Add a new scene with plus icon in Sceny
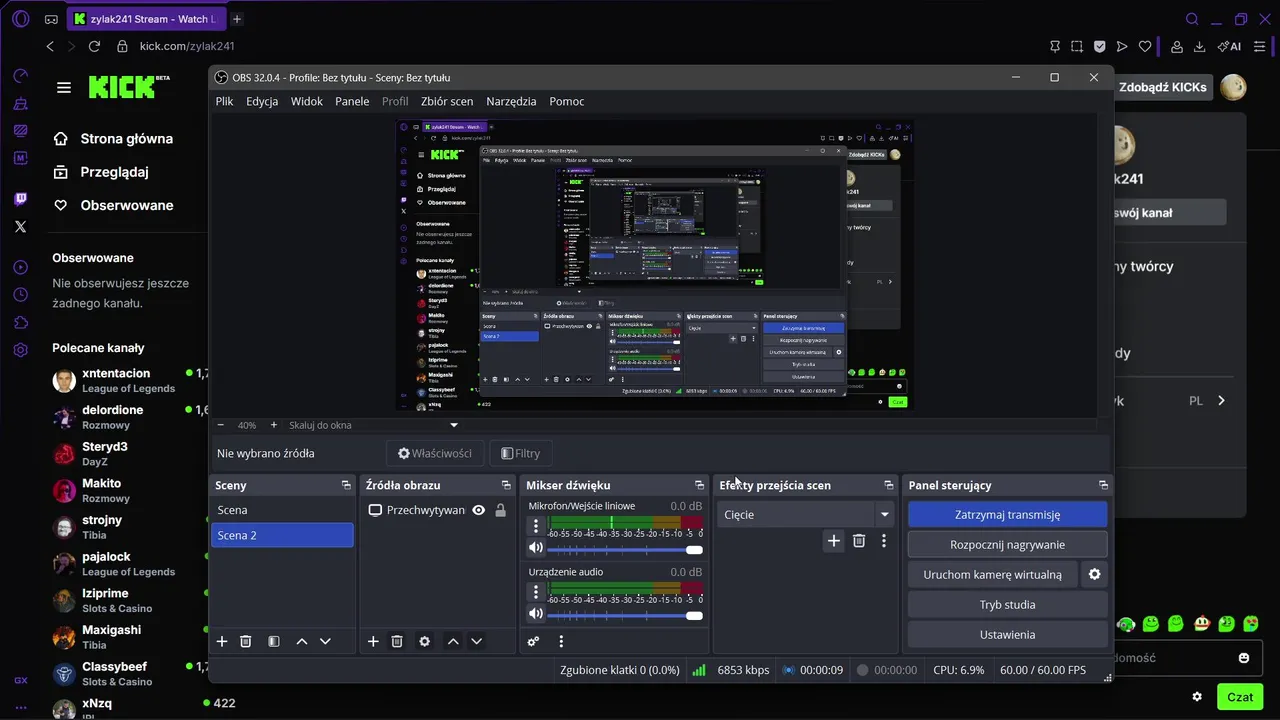Screen dimensions: 1280x720 click(x=222, y=642)
